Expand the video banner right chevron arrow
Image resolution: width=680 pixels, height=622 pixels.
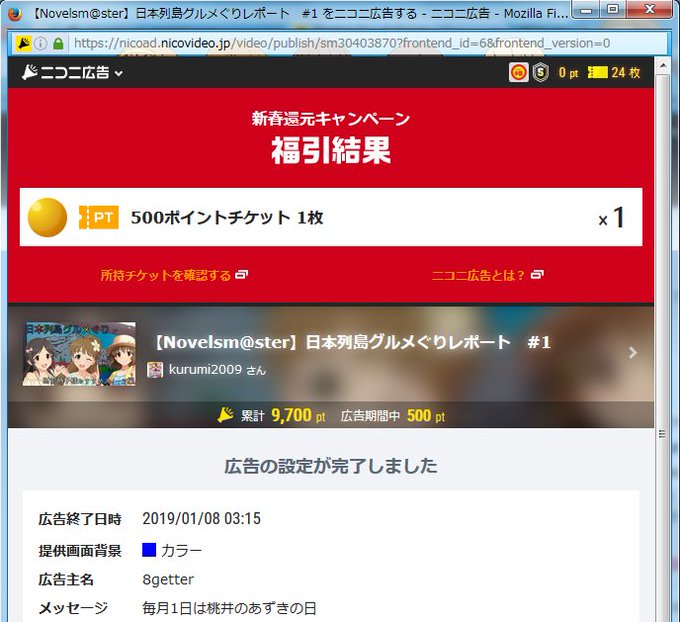633,353
